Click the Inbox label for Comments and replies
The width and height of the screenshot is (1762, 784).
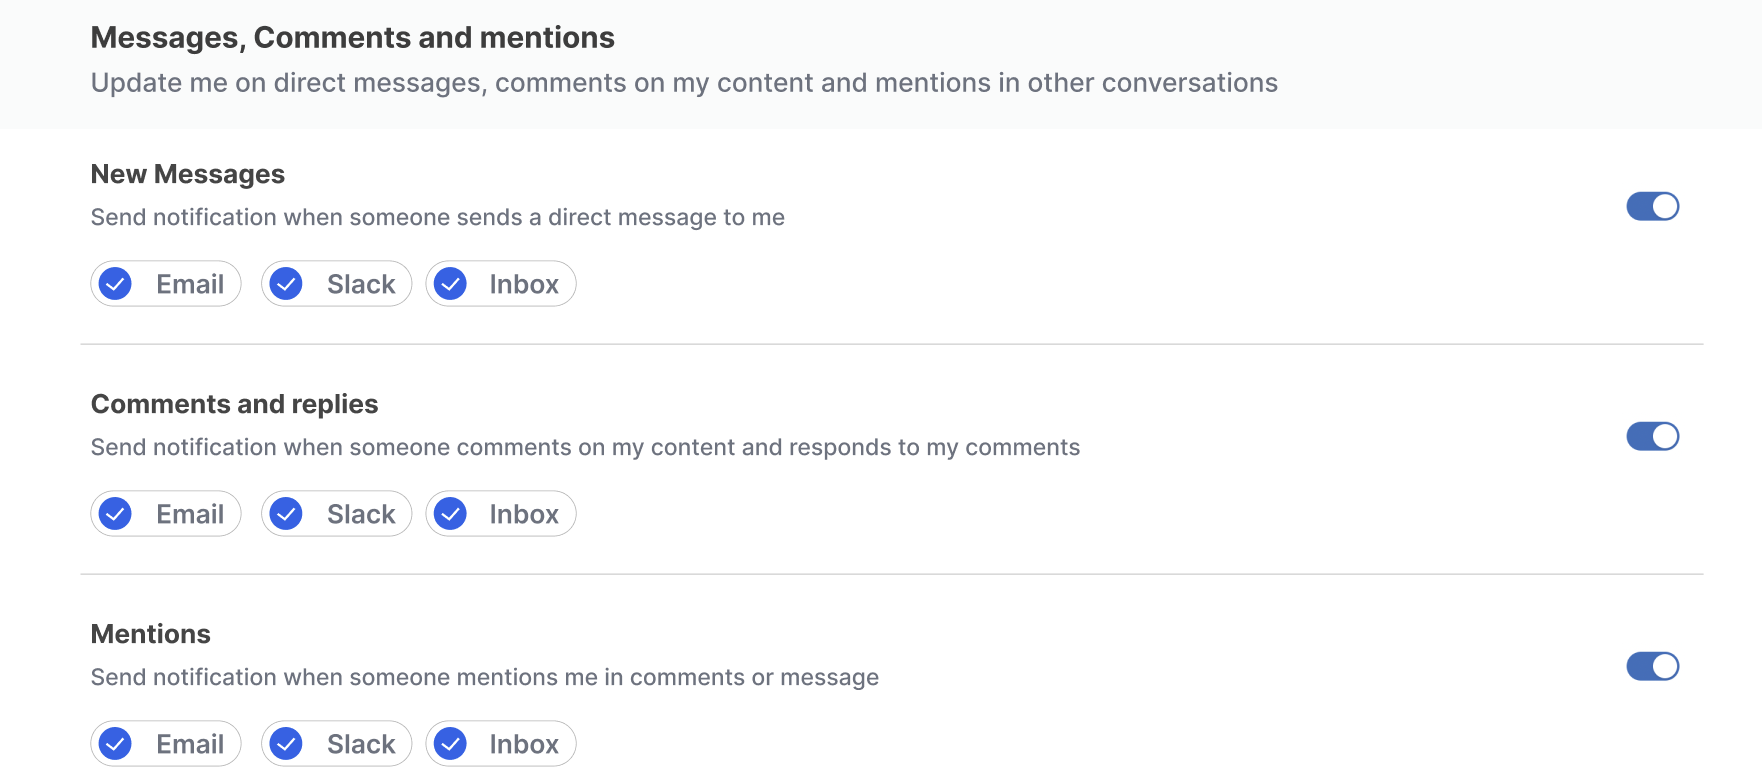524,514
